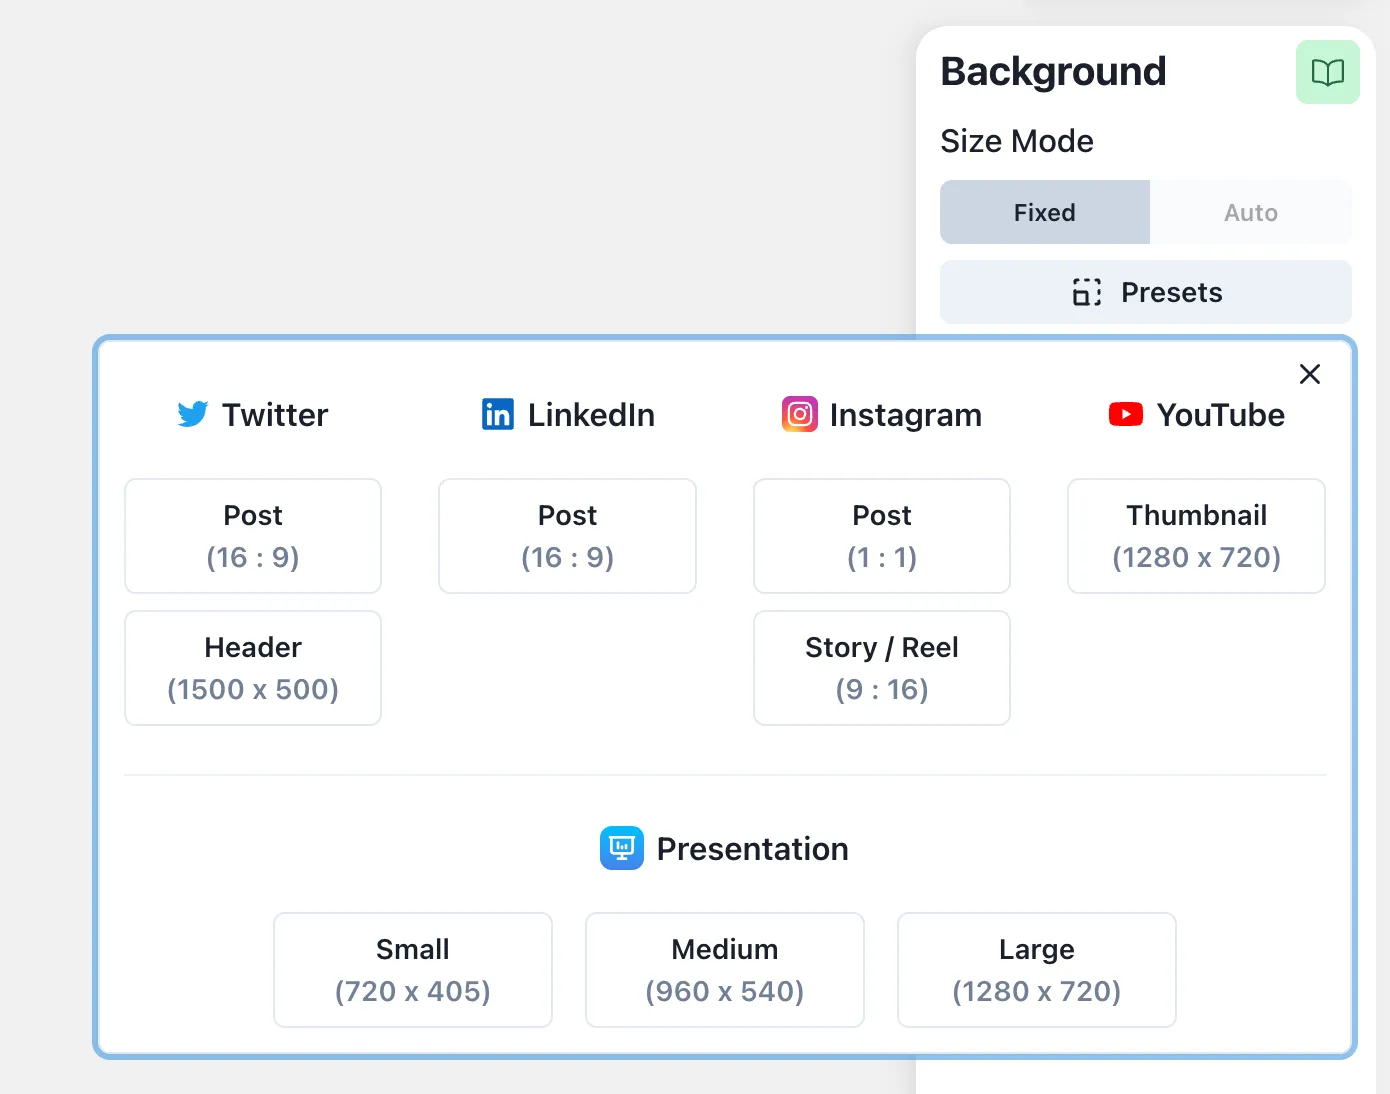Click the "Twitter" heading text

point(275,415)
